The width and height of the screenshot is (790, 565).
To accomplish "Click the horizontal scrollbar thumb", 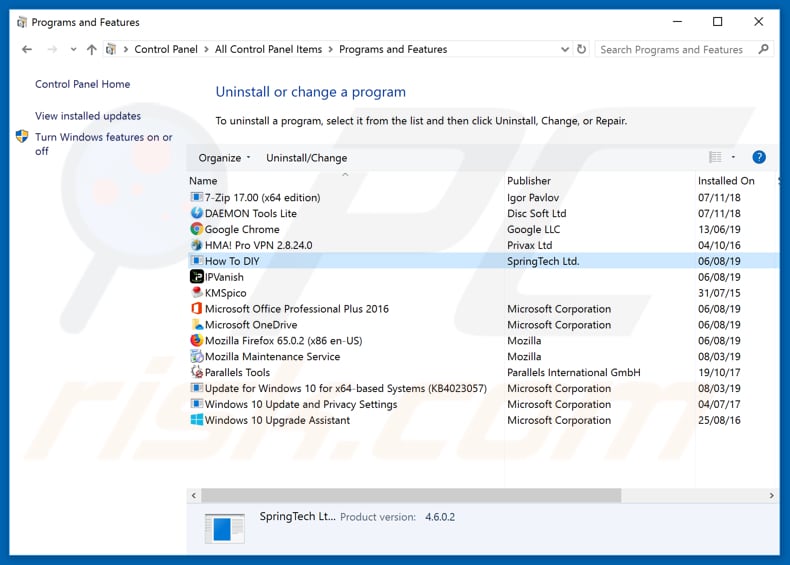I will pos(411,495).
